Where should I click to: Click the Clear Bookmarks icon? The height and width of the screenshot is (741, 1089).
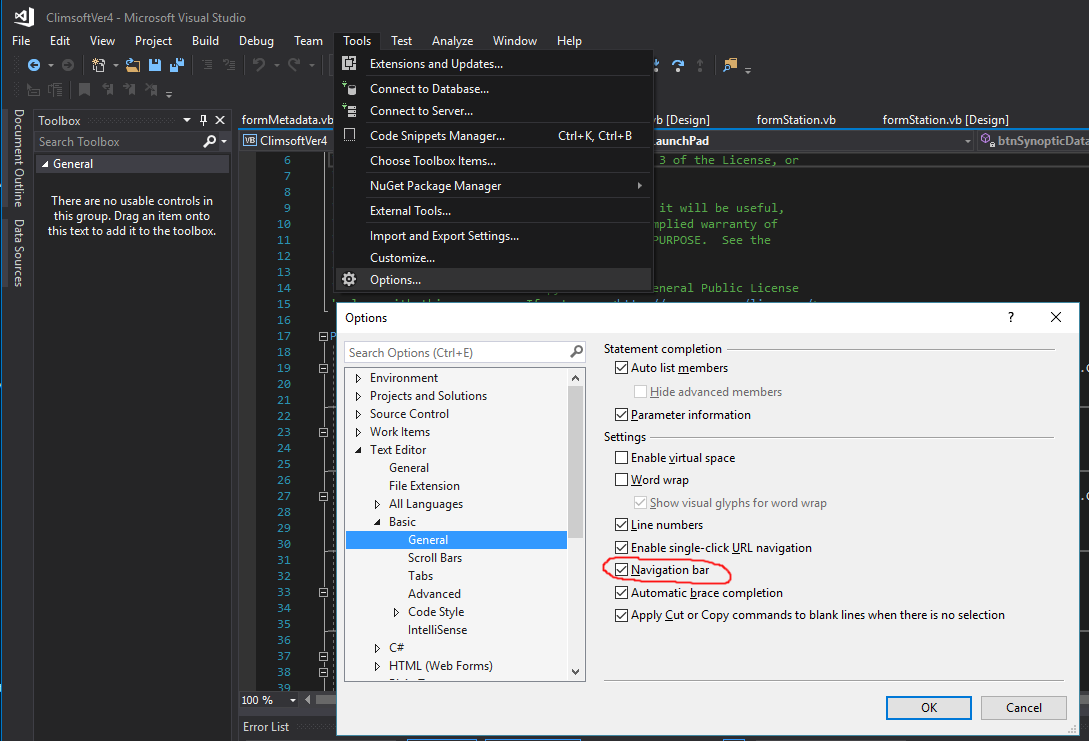(x=151, y=90)
